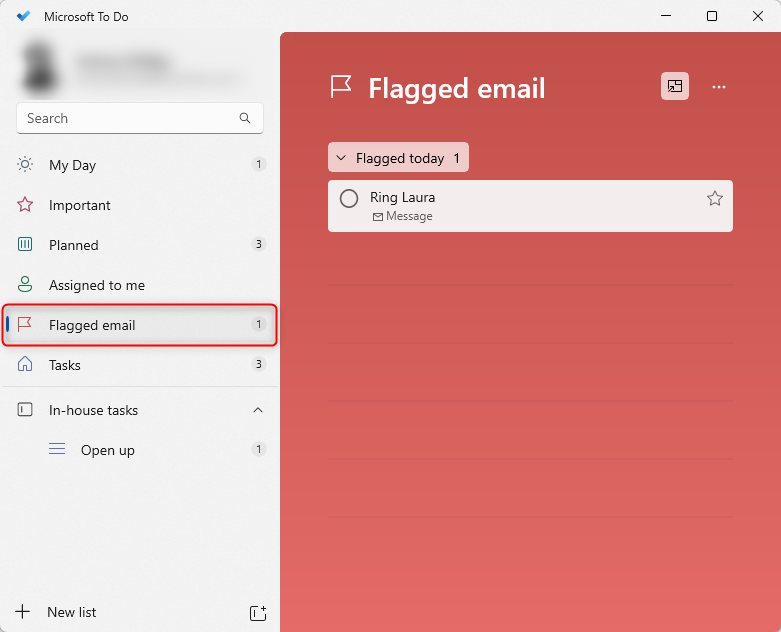
Task: Click the Flagged email count badge
Action: [259, 324]
